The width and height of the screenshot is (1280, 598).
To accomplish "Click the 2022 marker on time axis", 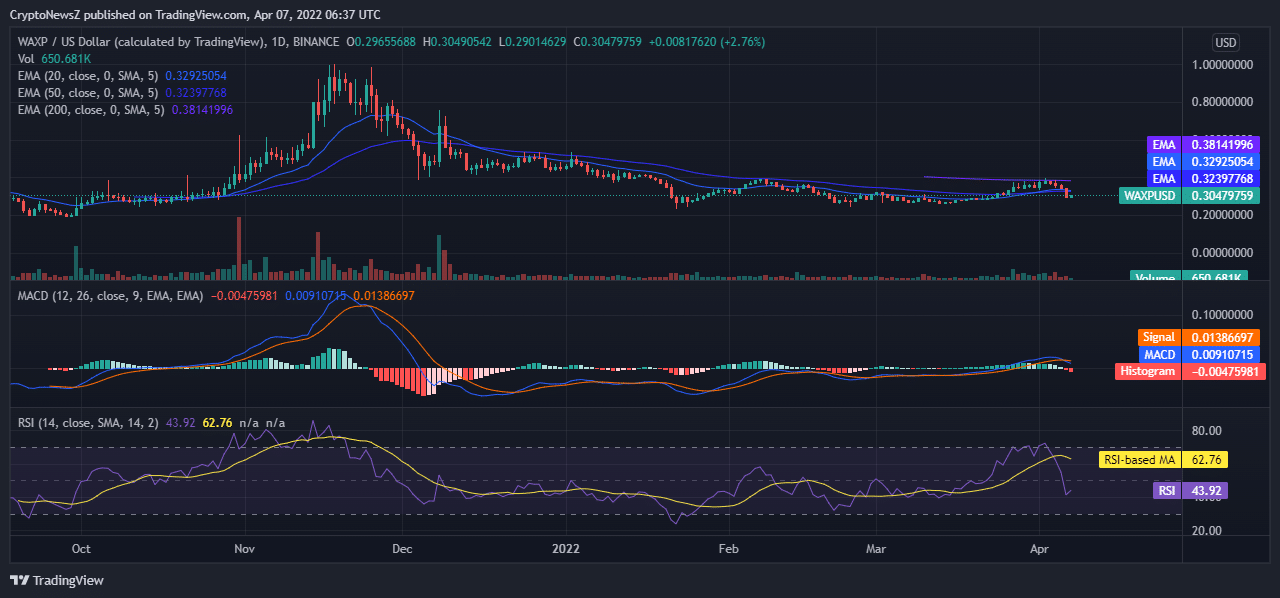I will [566, 548].
